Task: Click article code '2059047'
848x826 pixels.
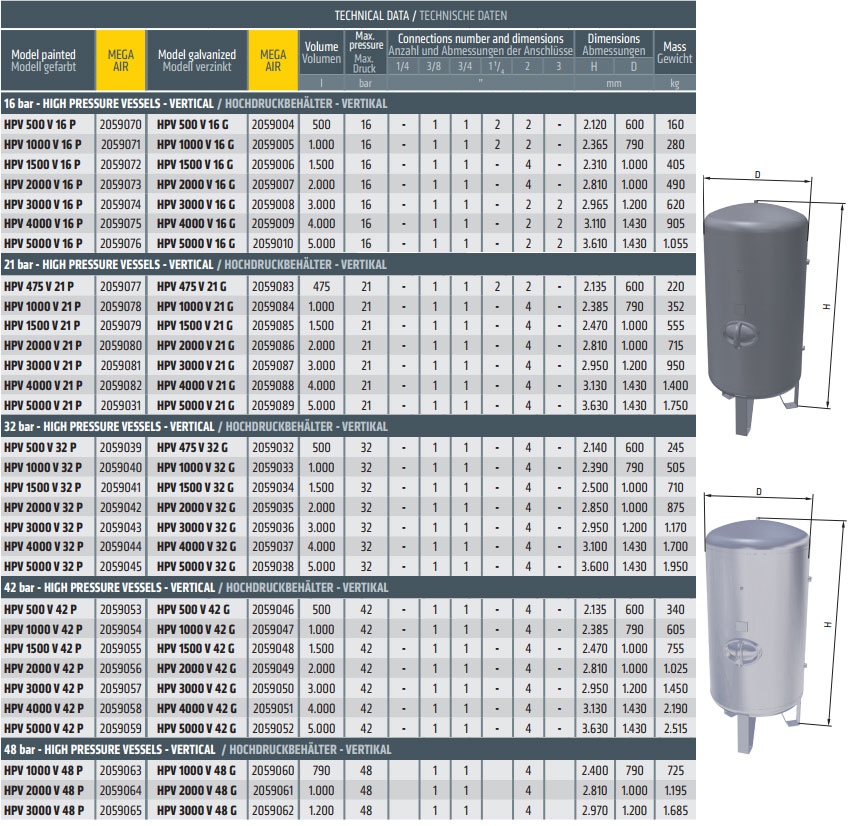Action: point(273,629)
